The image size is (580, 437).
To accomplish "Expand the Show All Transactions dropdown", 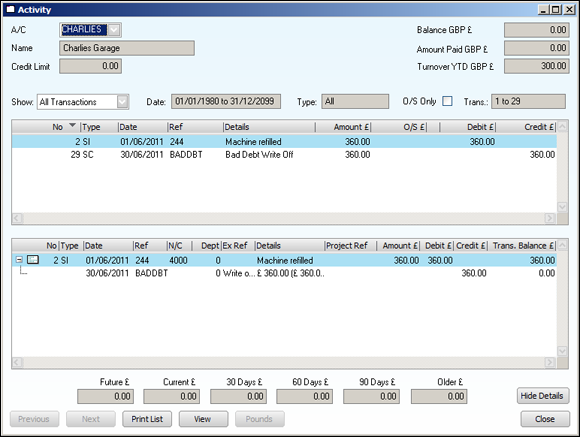I will (x=122, y=101).
